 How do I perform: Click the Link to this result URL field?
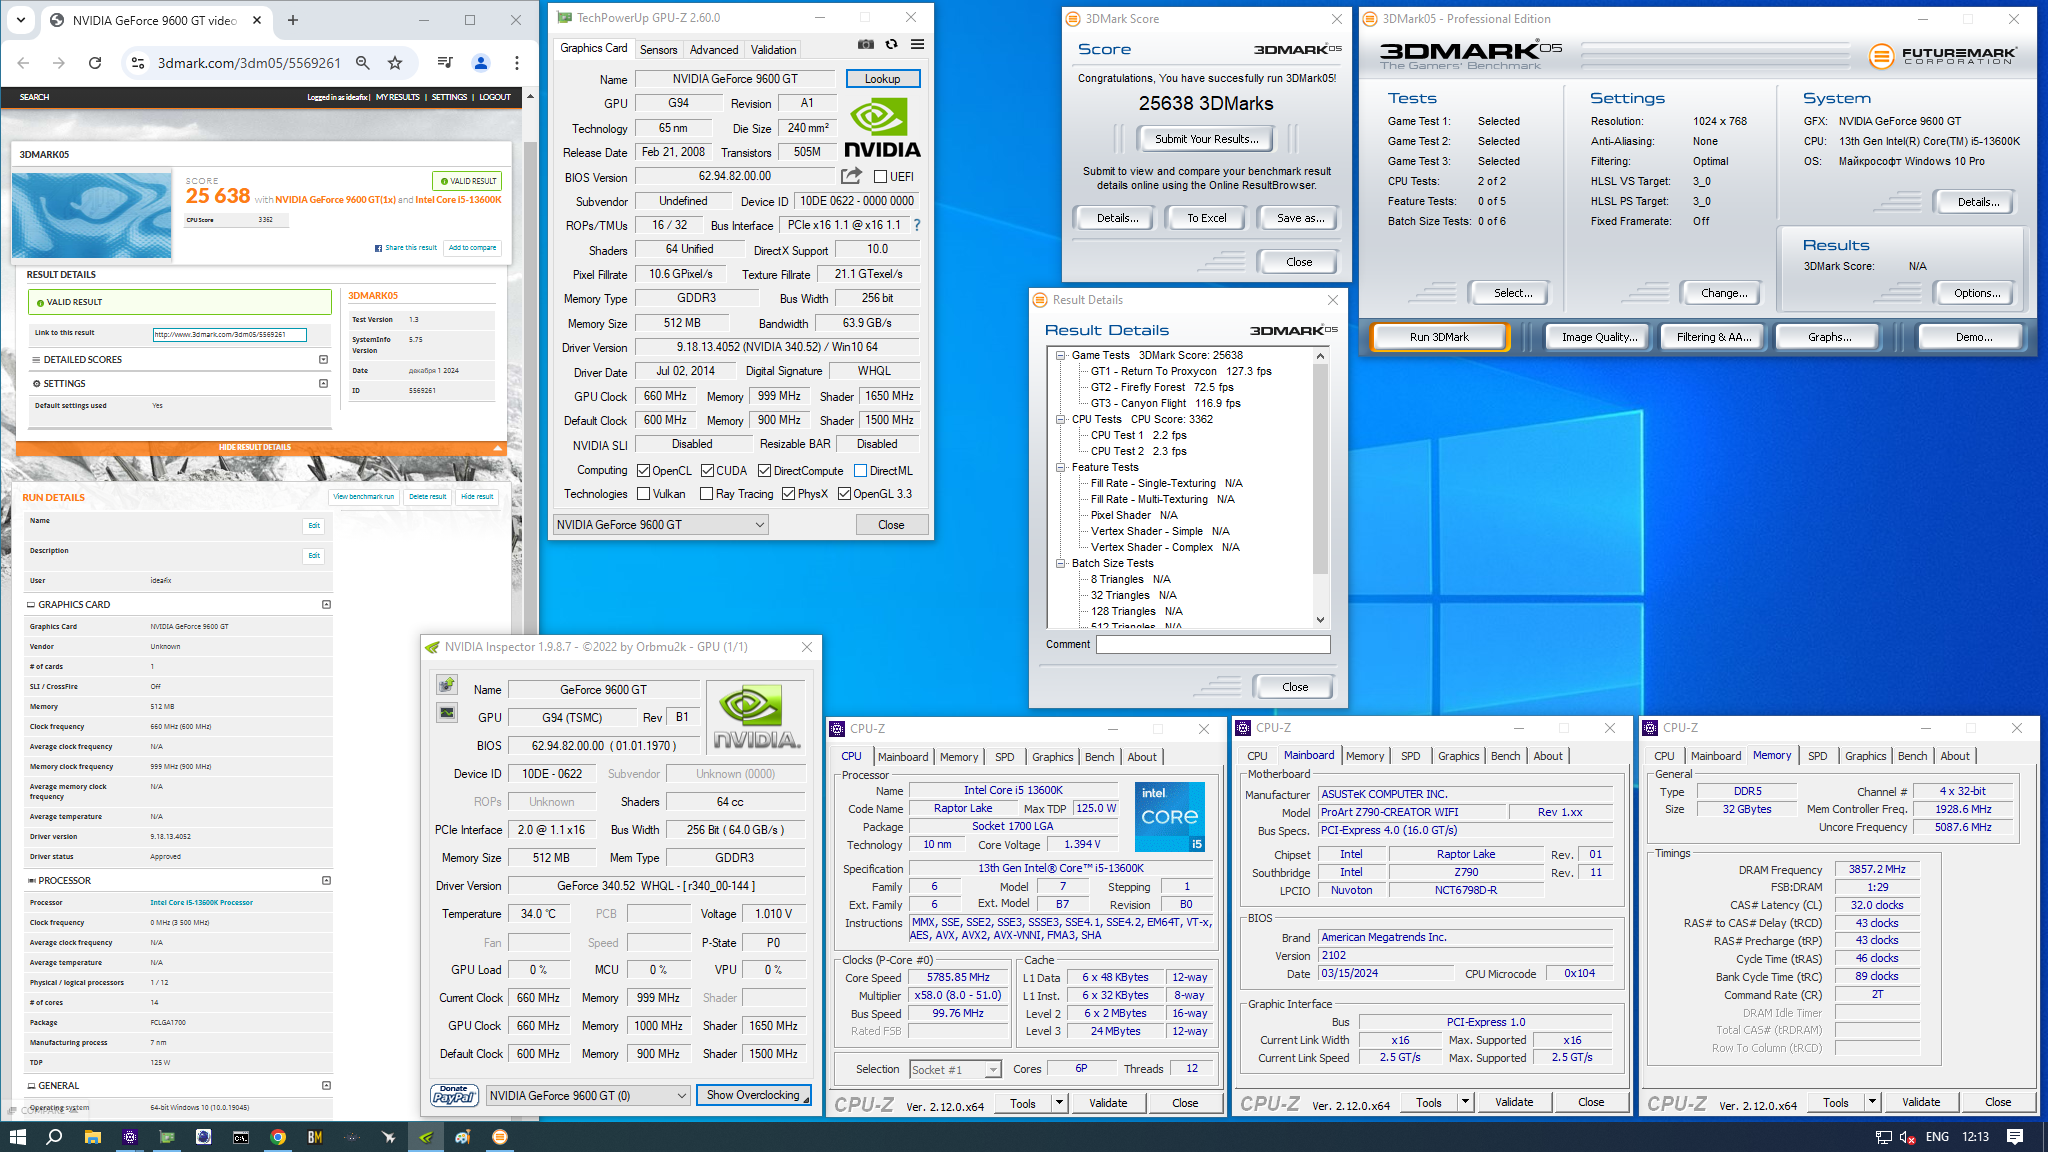click(x=229, y=335)
